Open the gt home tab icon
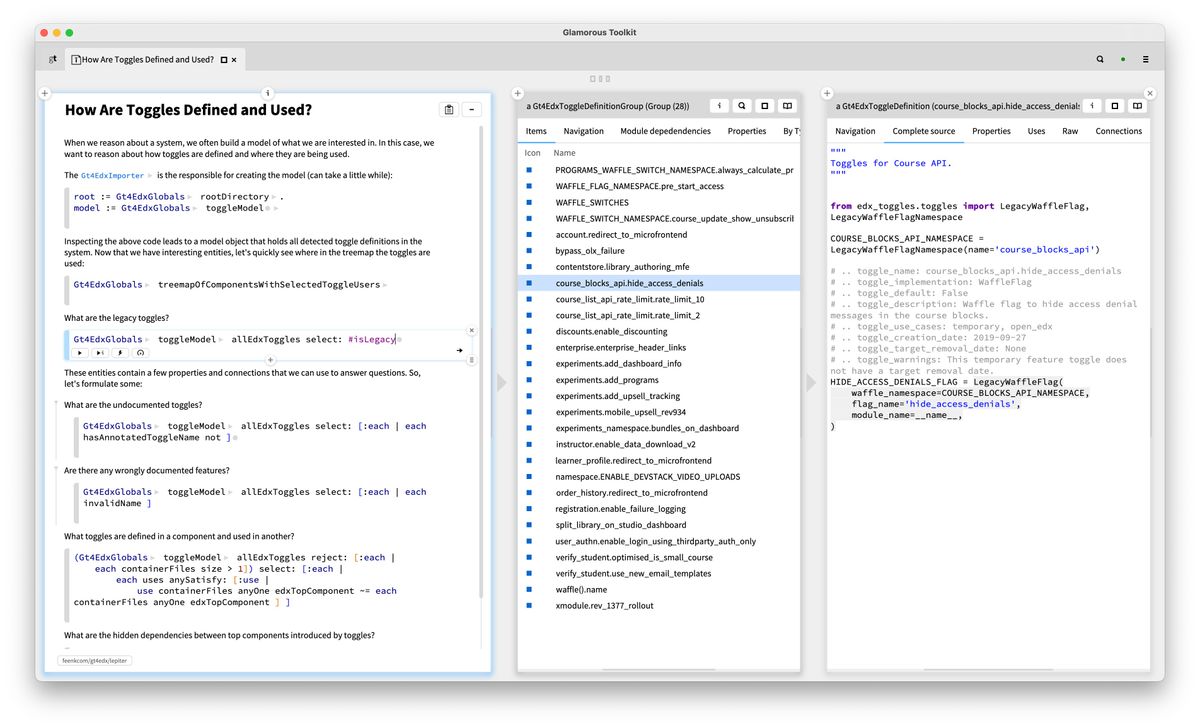Screen dimensions: 1200x728 point(53,60)
